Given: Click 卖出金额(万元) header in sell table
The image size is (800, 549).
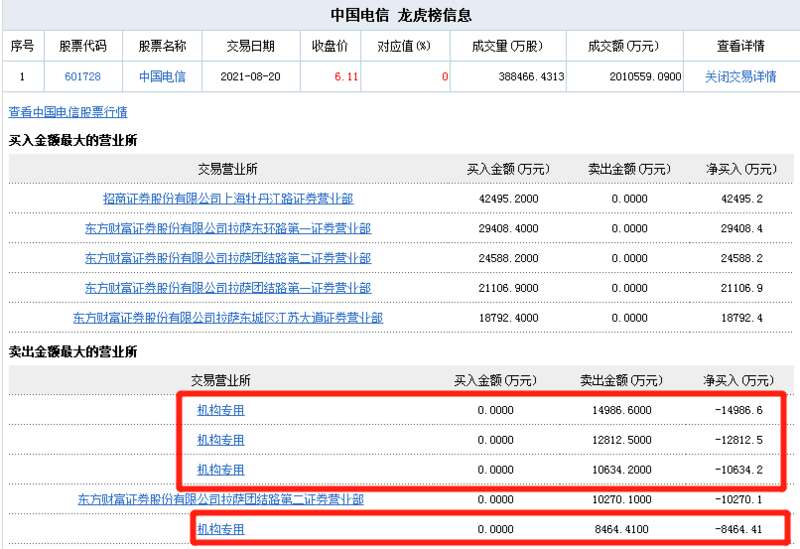Looking at the screenshot, I should tap(621, 380).
